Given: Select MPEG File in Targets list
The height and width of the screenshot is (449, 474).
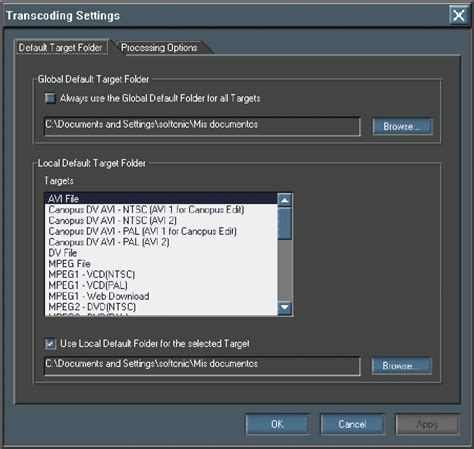Looking at the screenshot, I should [161, 264].
